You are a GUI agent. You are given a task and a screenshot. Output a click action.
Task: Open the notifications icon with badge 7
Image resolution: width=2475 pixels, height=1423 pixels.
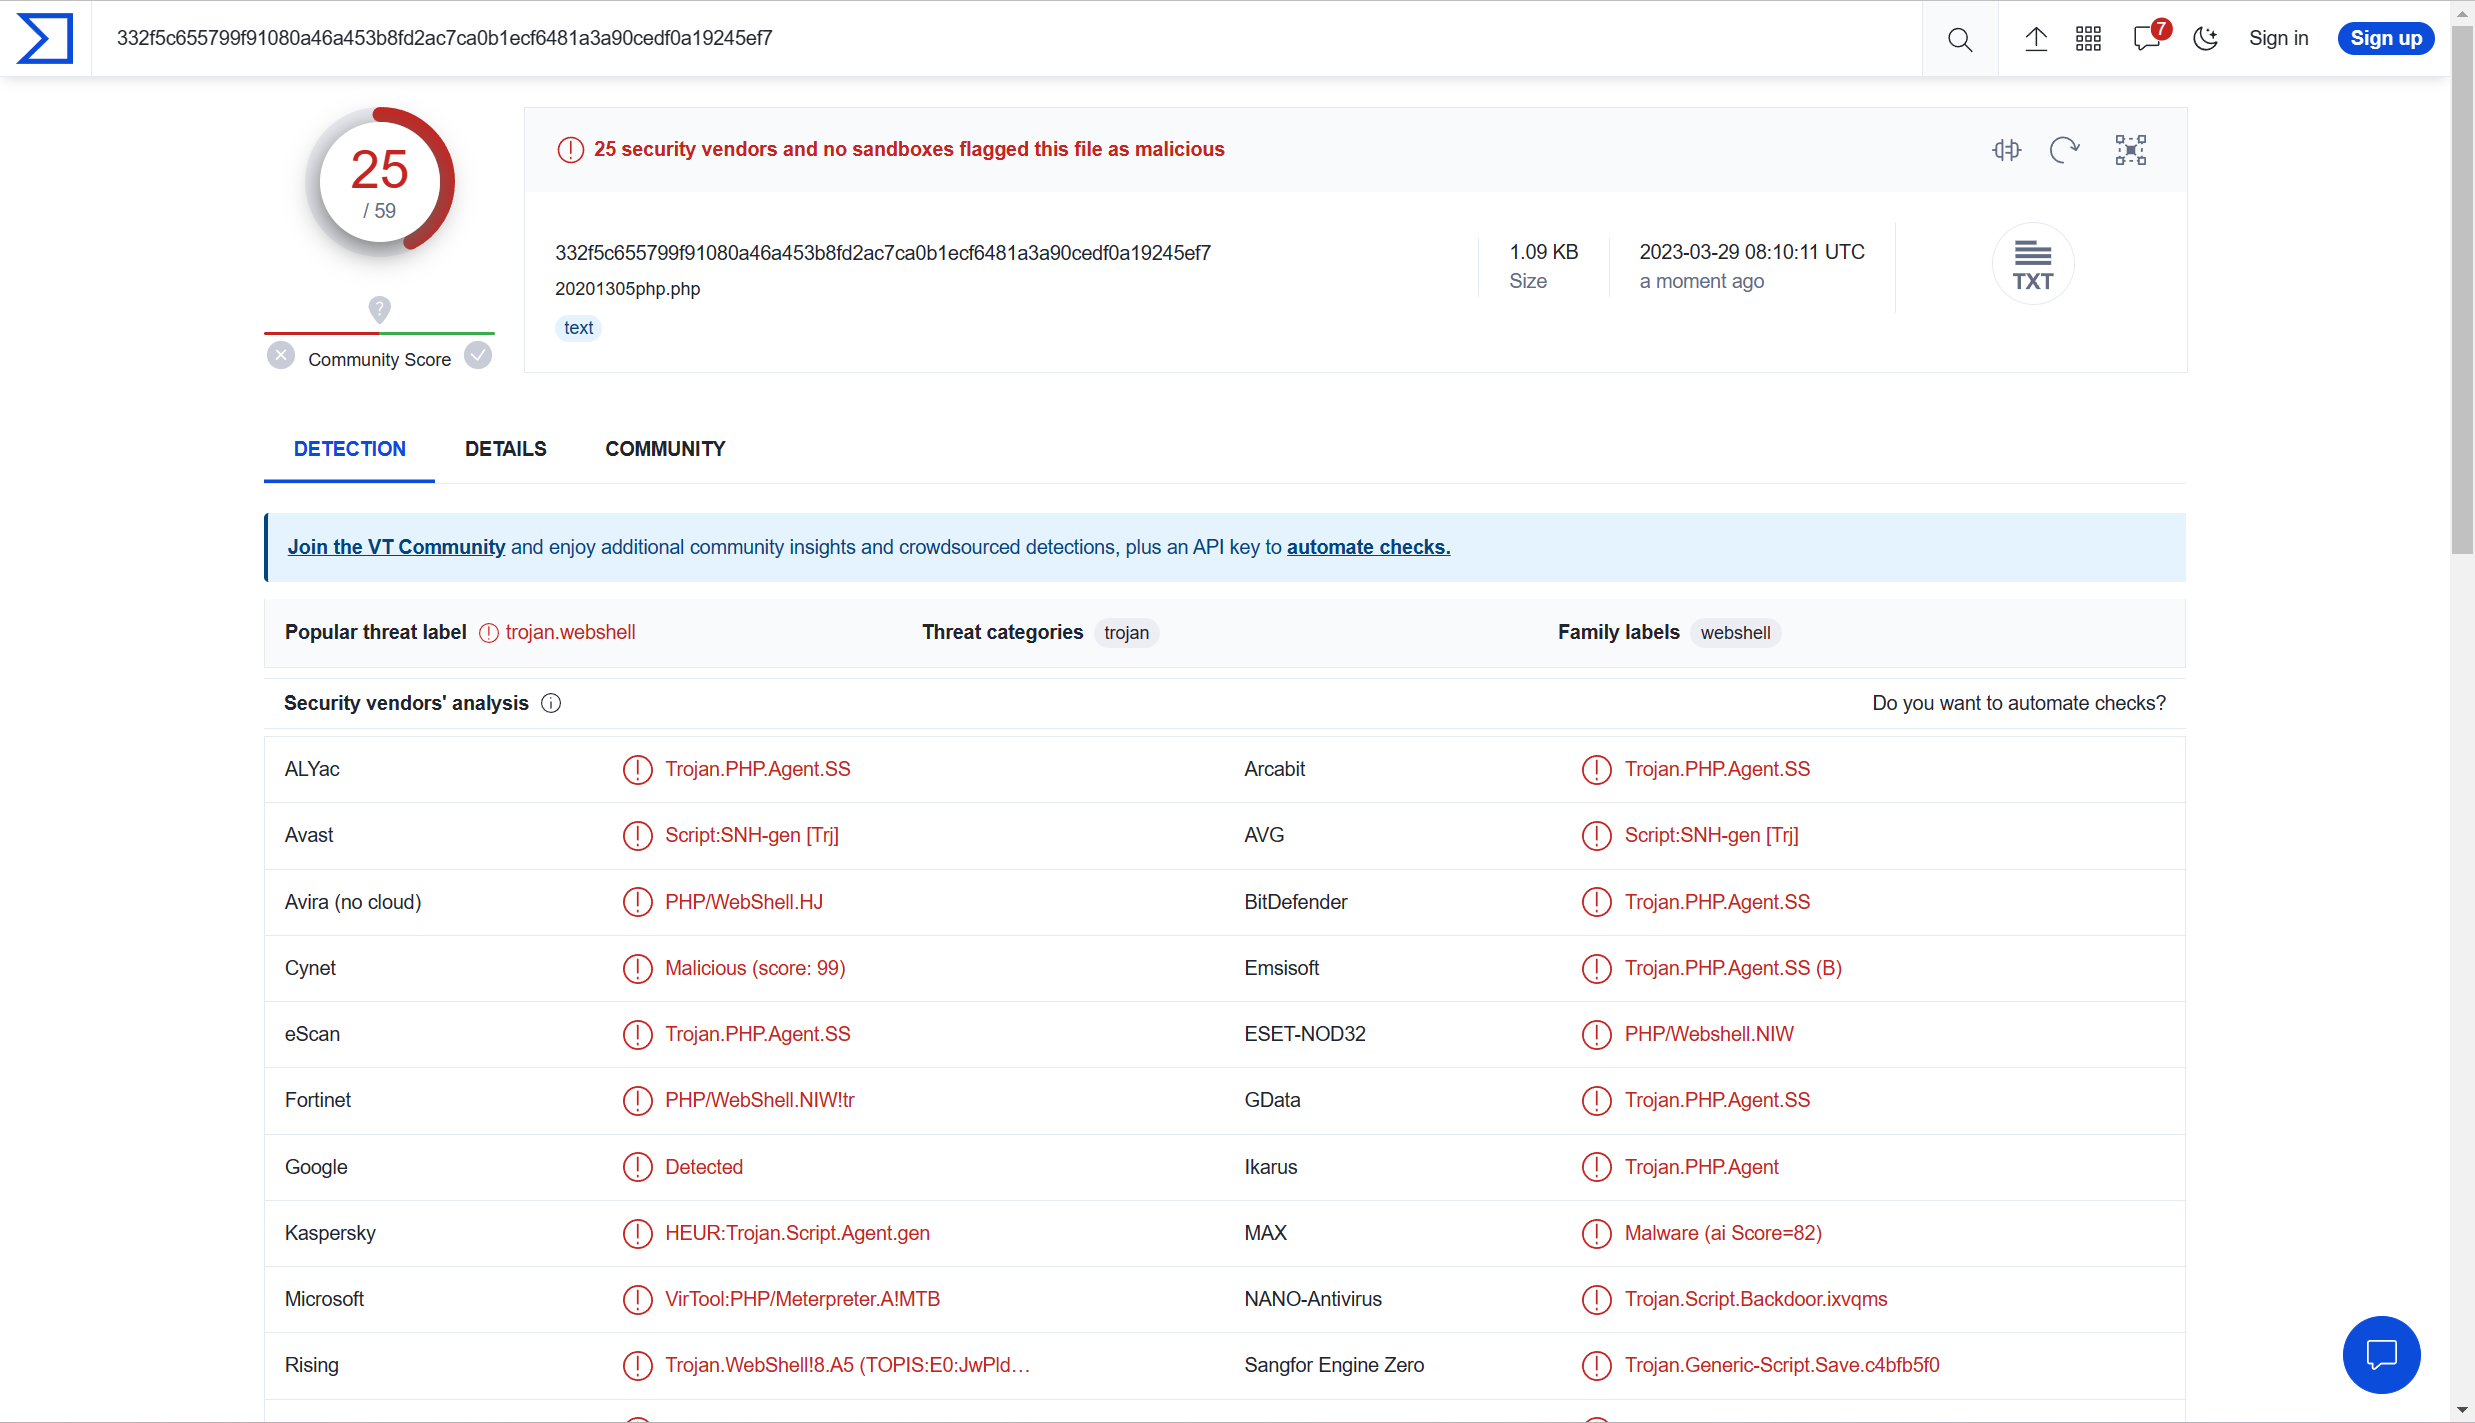point(2147,39)
